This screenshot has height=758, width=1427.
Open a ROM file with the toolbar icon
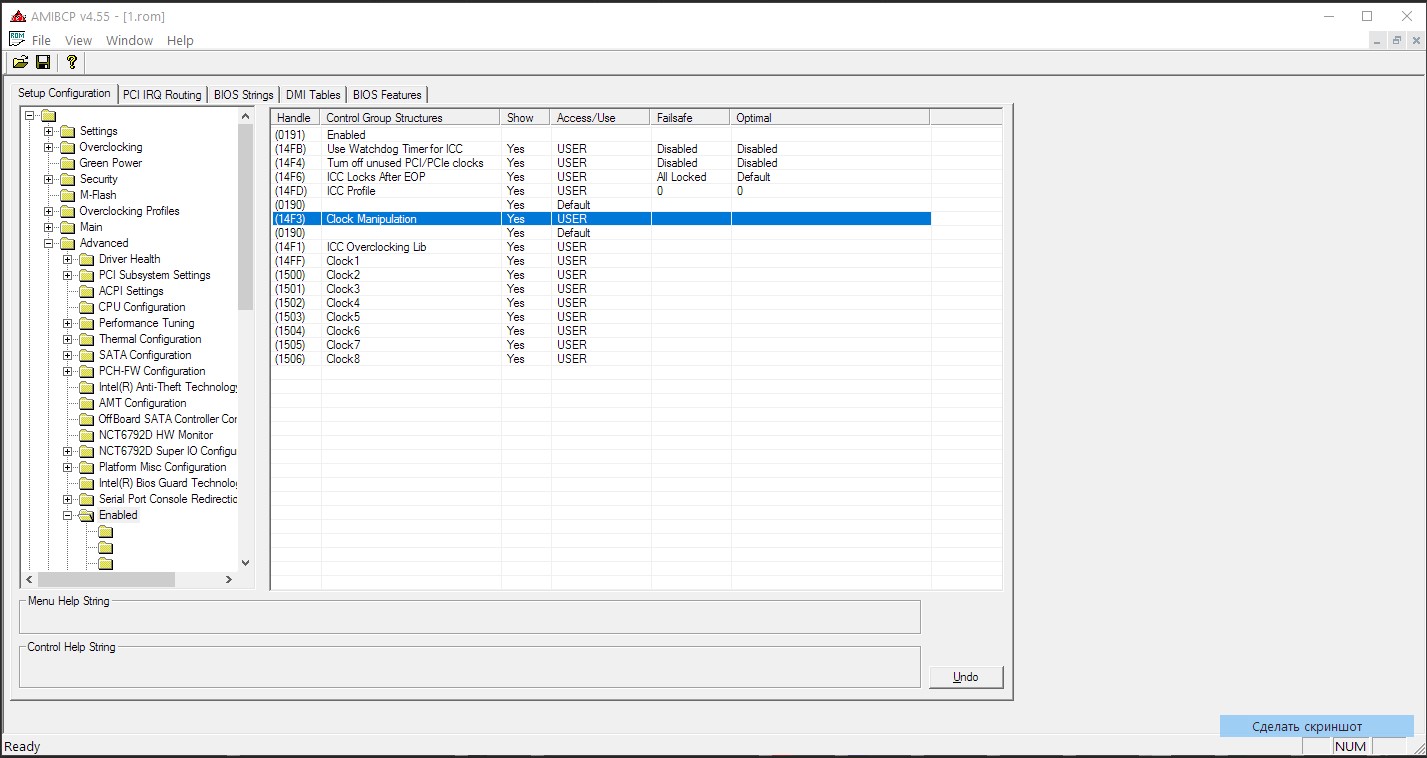pyautogui.click(x=20, y=62)
